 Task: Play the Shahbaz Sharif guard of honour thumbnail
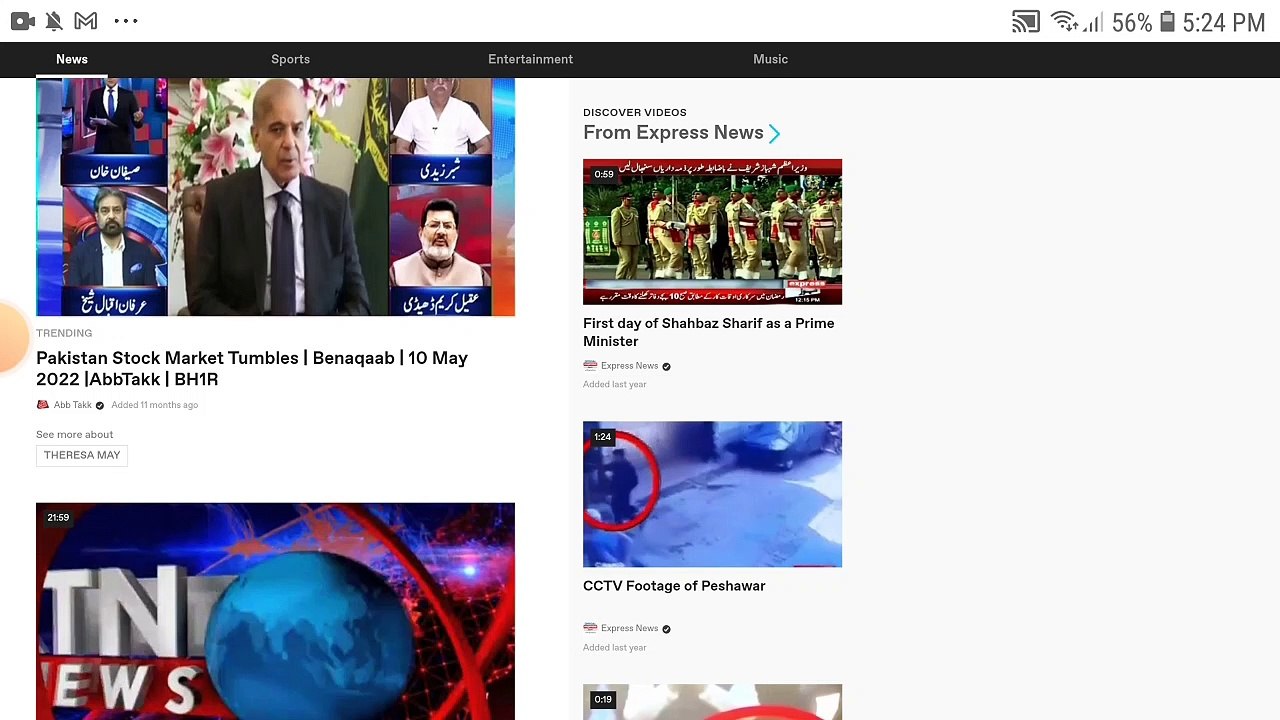pos(712,231)
